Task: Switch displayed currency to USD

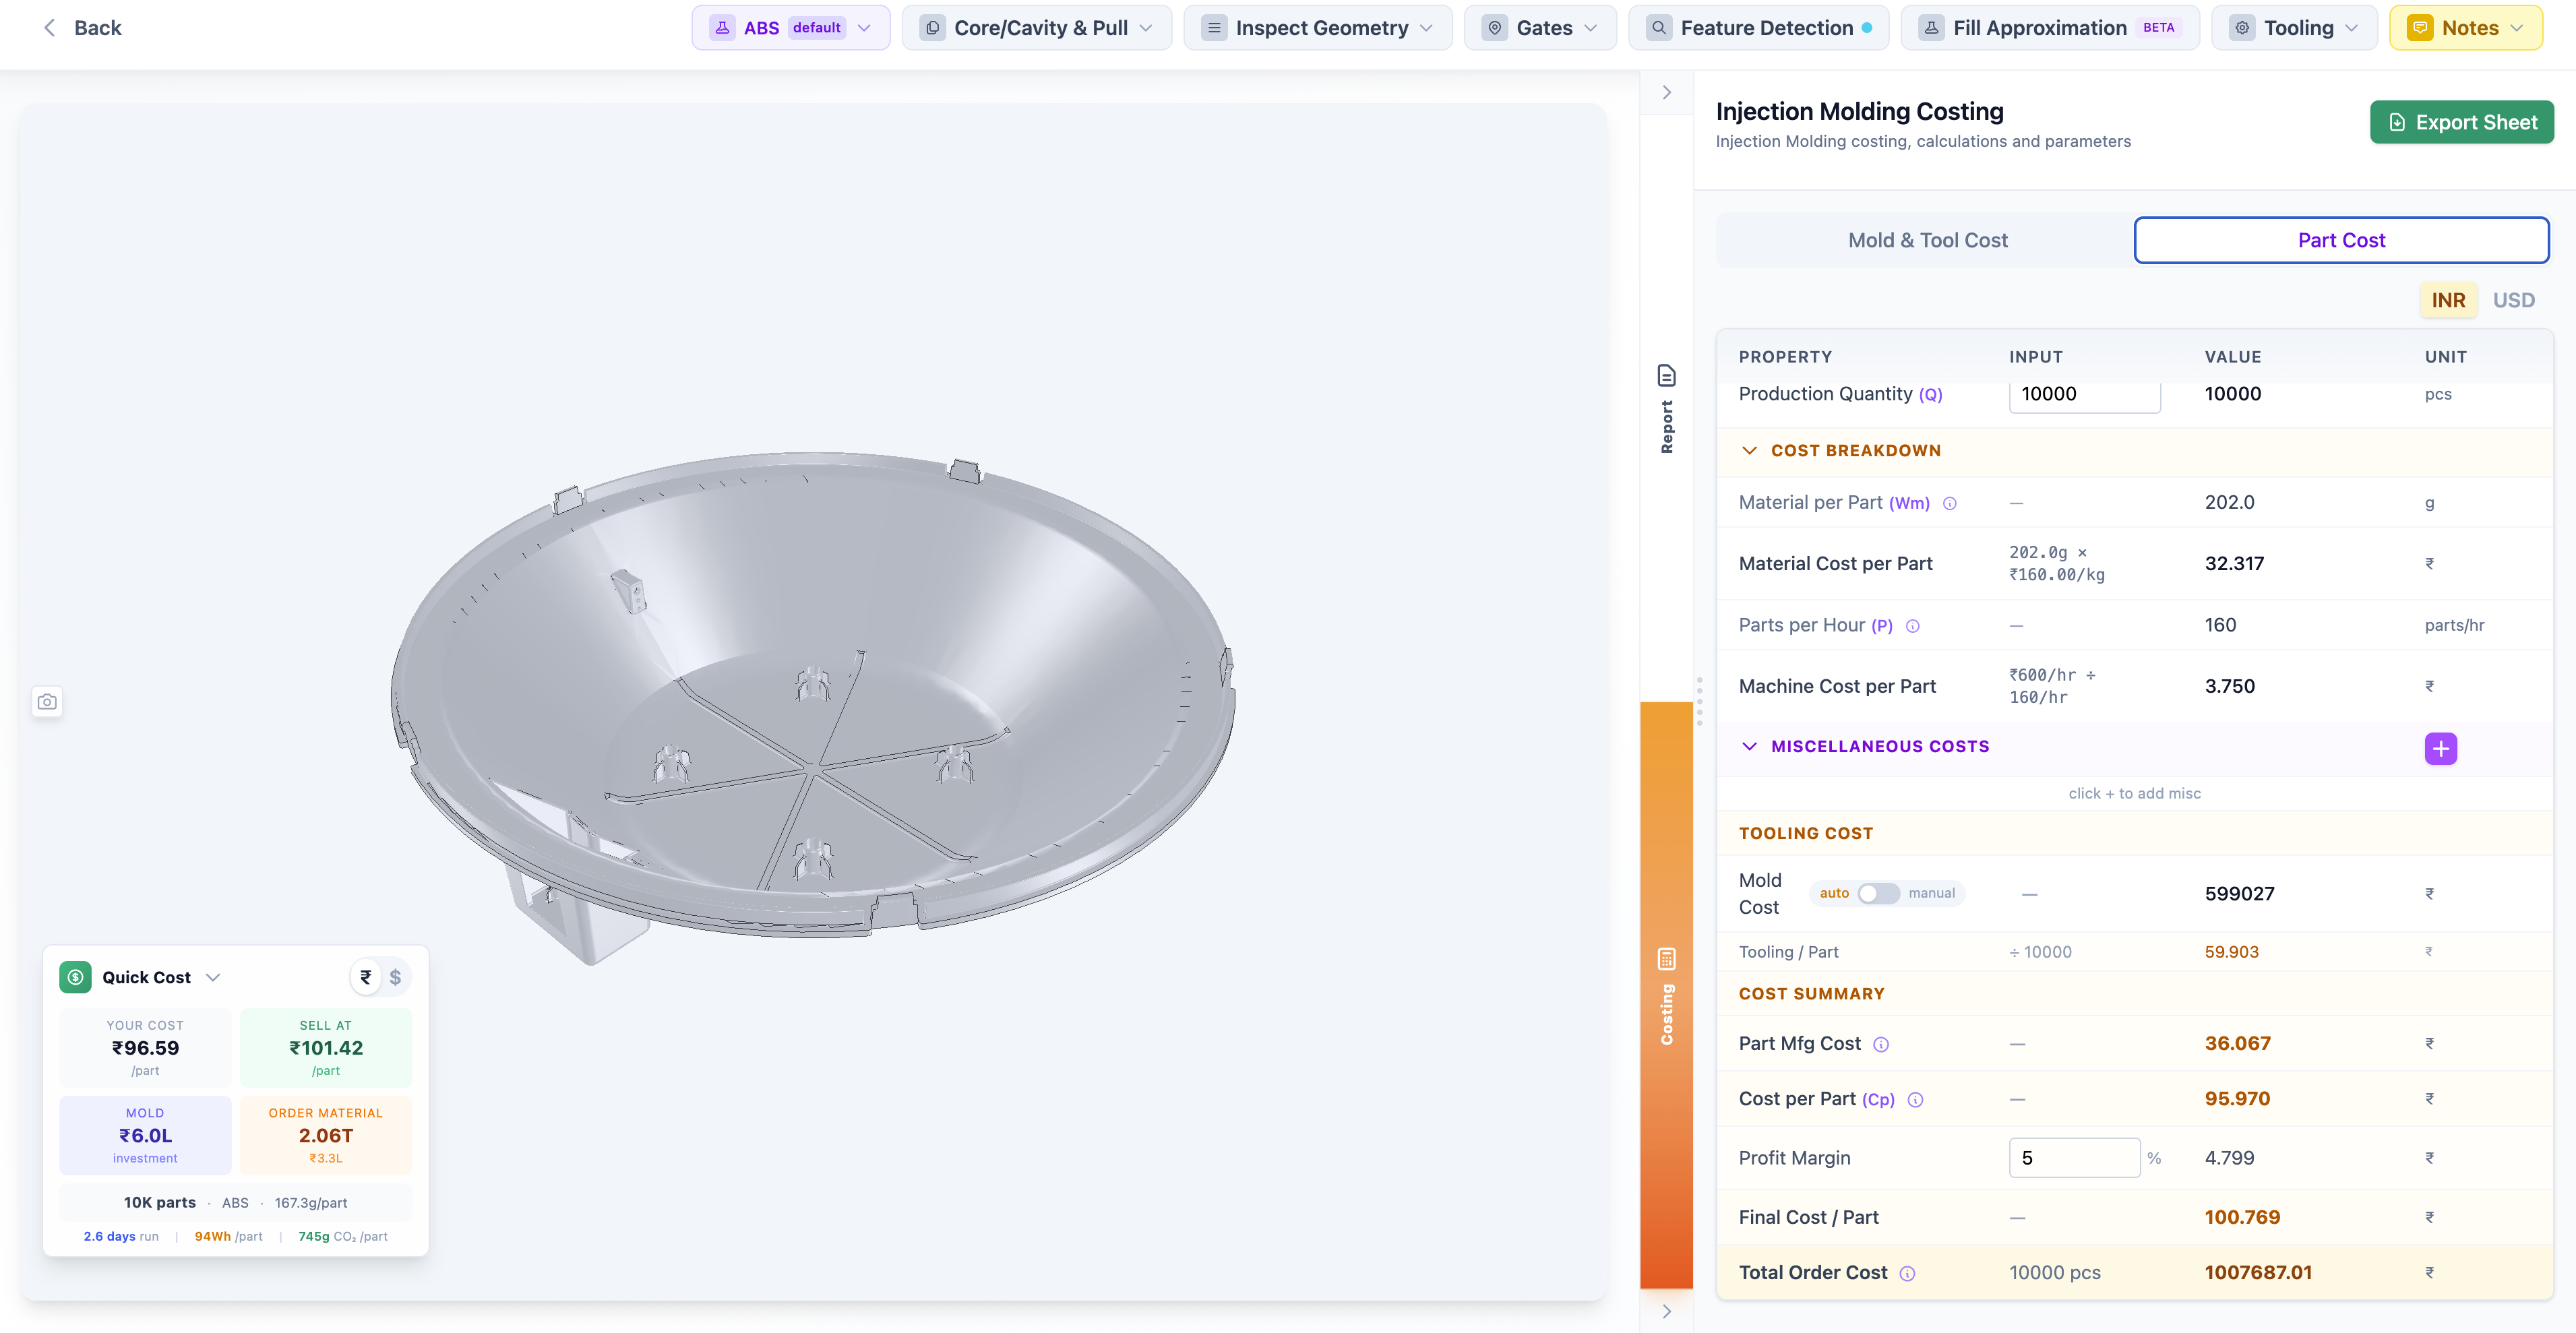Action: [x=2513, y=299]
